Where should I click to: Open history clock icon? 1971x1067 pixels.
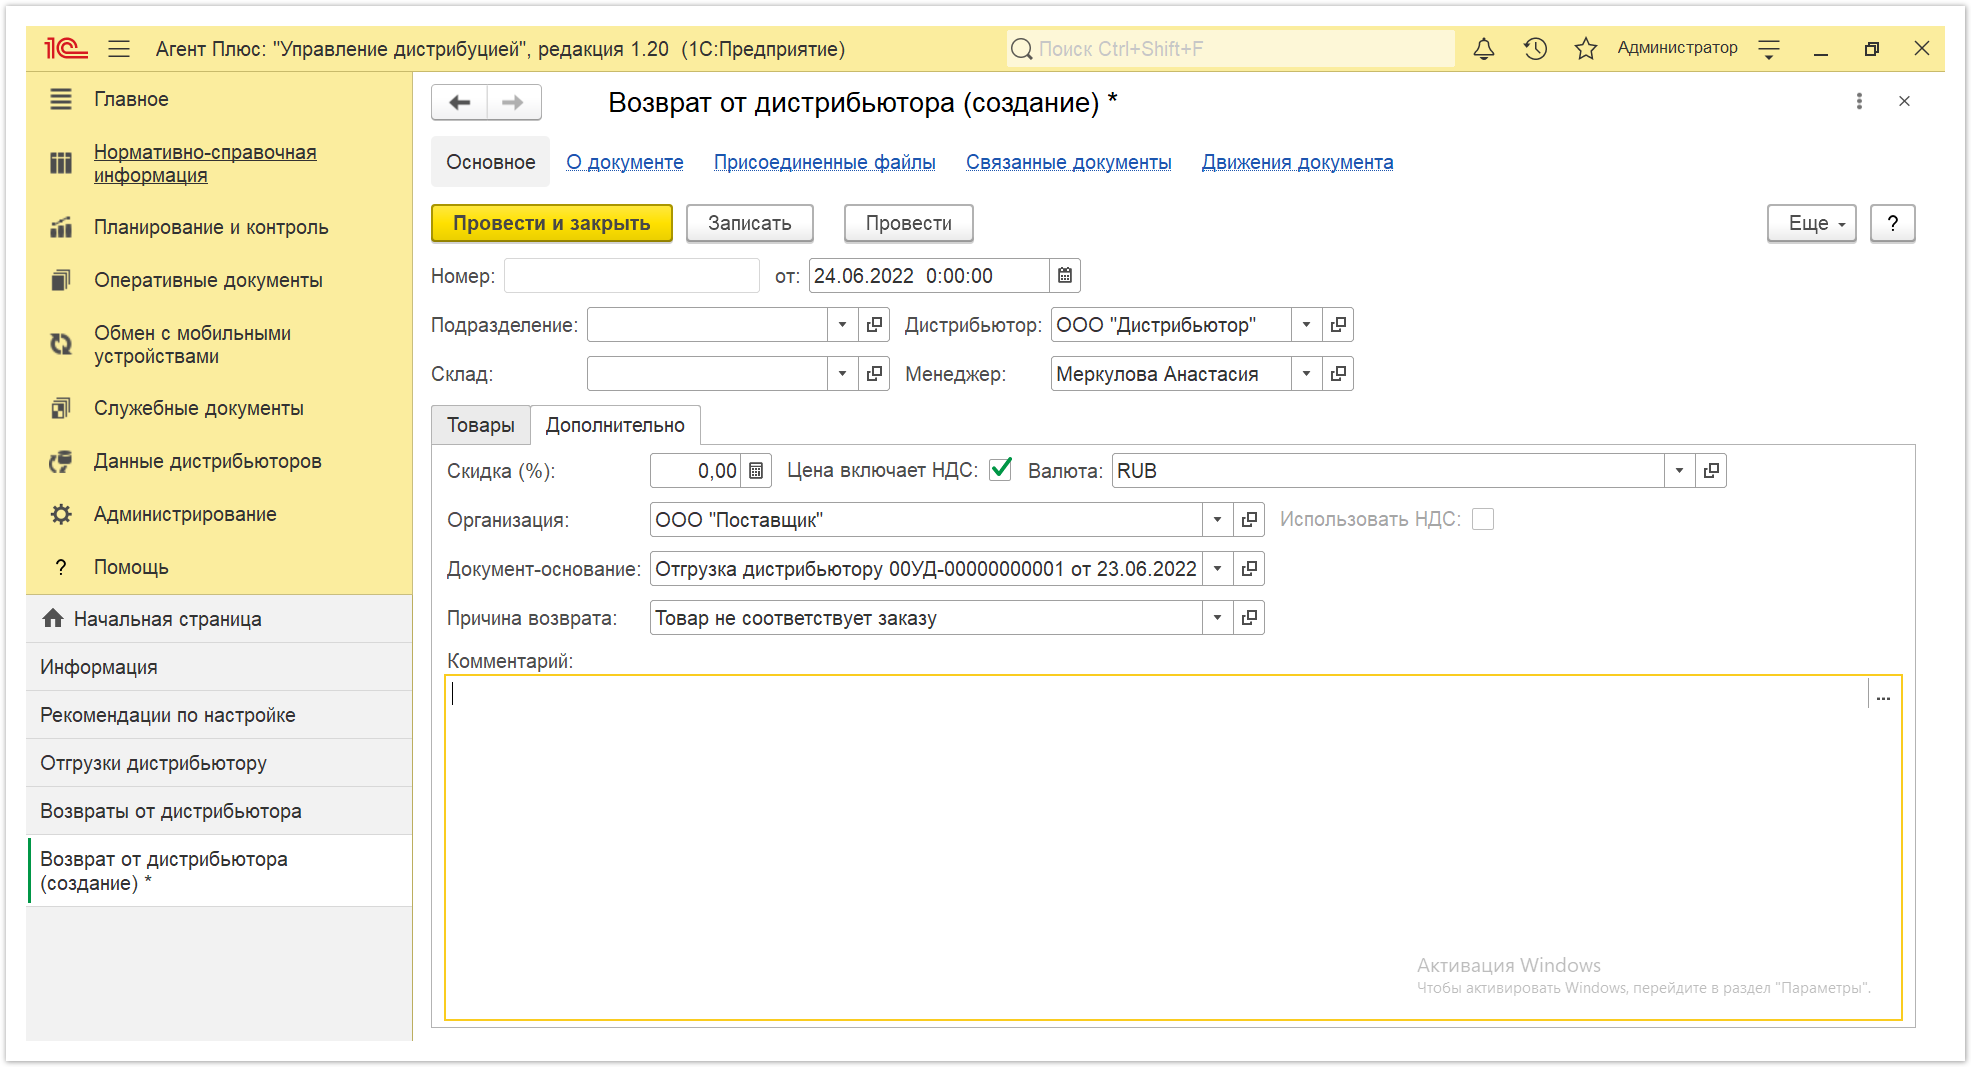coord(1535,48)
